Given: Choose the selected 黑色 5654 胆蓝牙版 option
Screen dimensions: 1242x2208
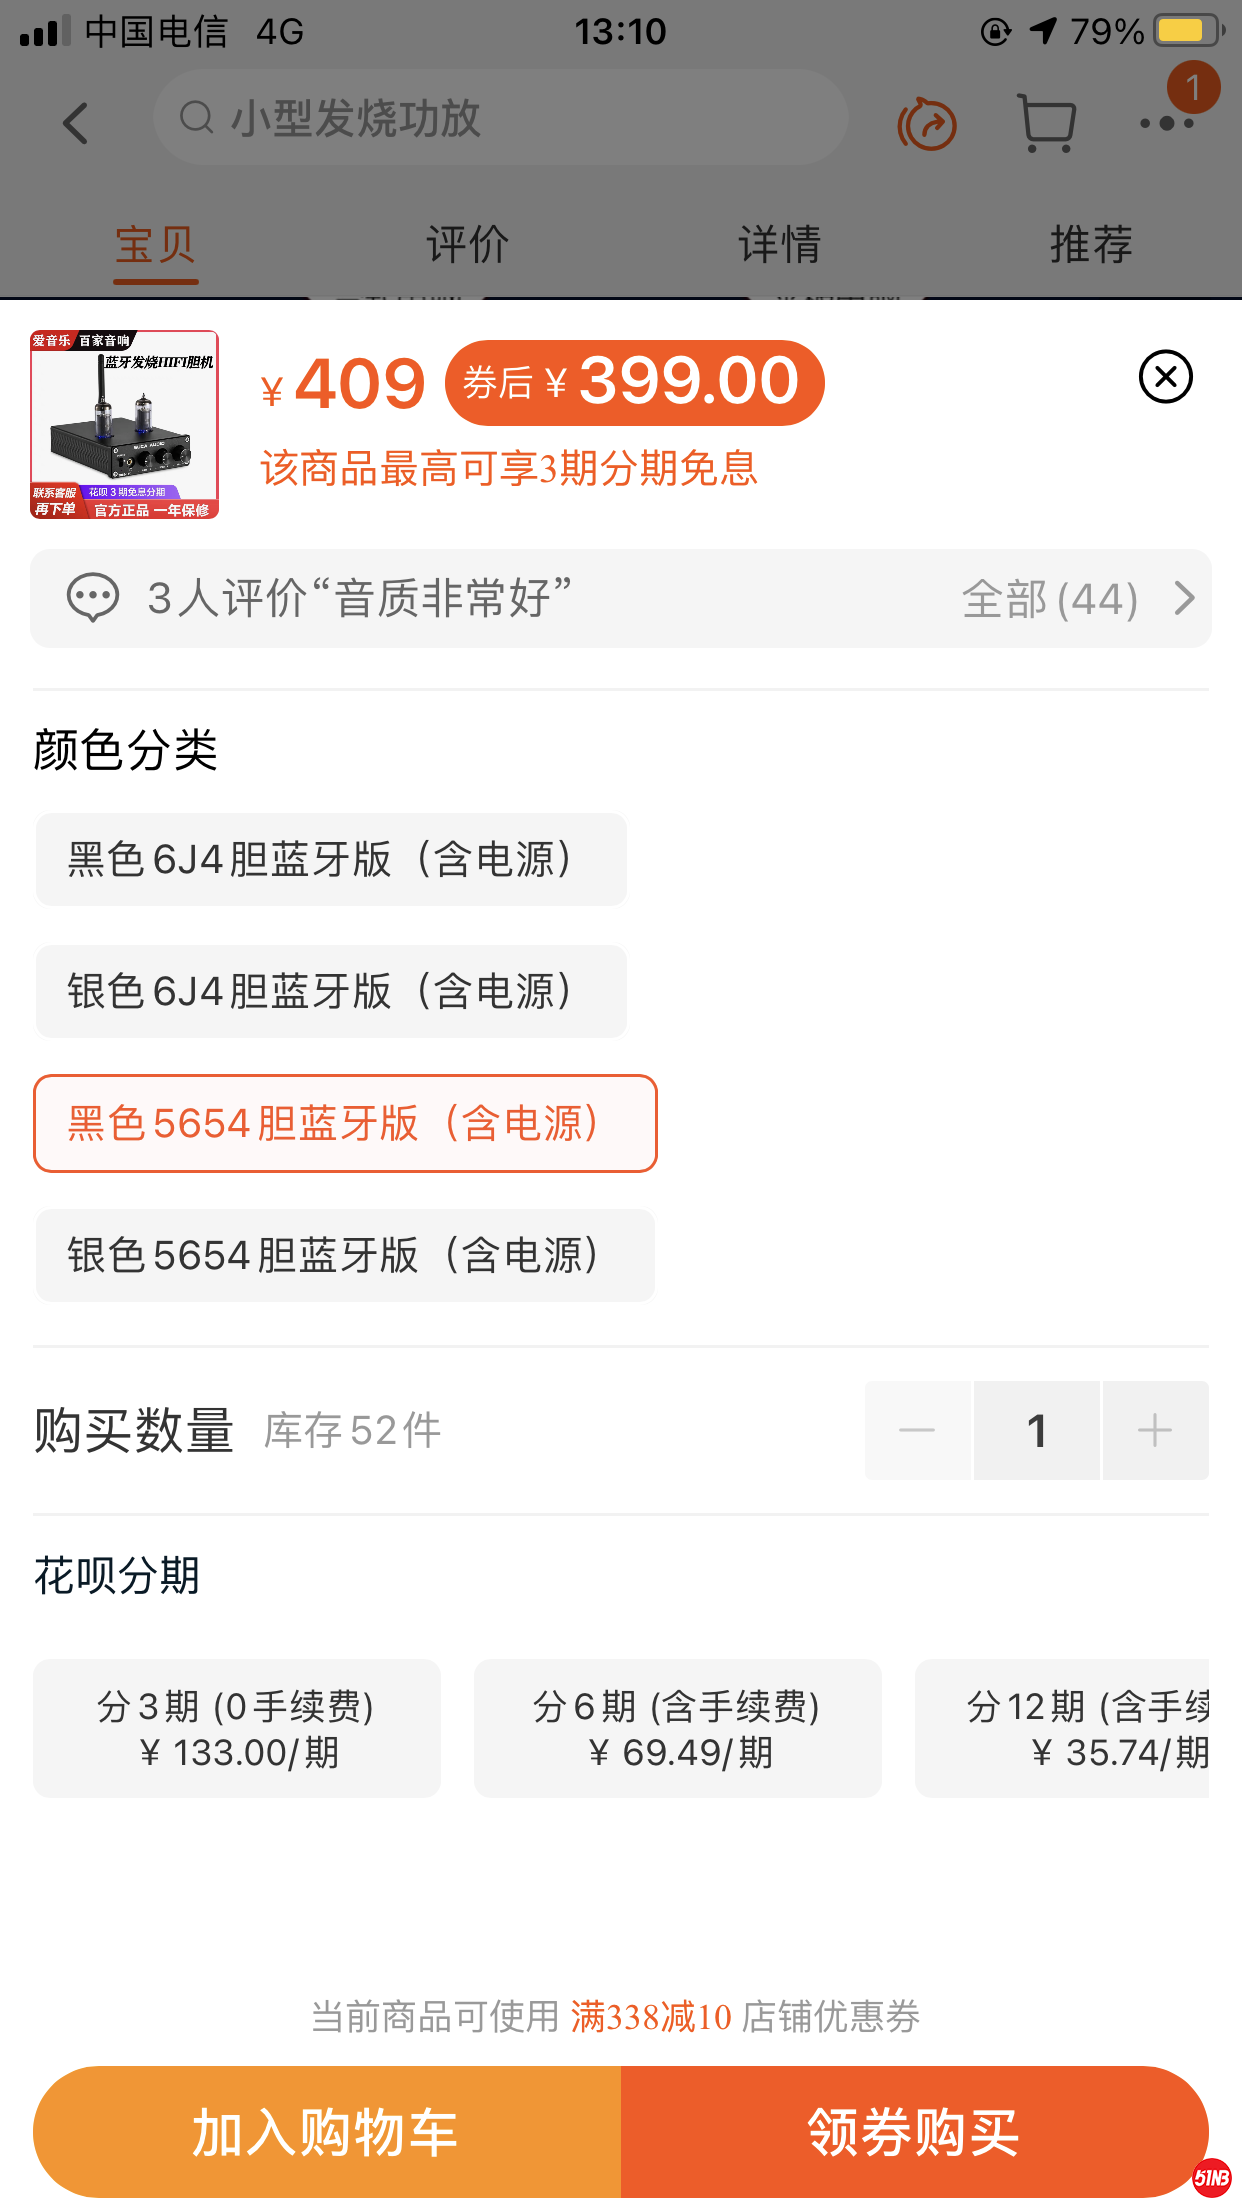Looking at the screenshot, I should coord(345,1124).
